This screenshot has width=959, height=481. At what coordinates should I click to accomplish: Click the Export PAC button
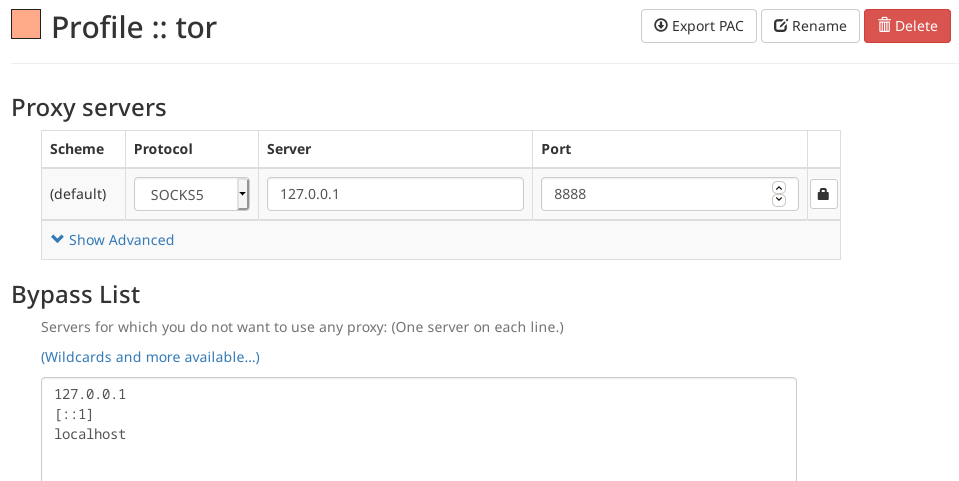click(x=698, y=26)
